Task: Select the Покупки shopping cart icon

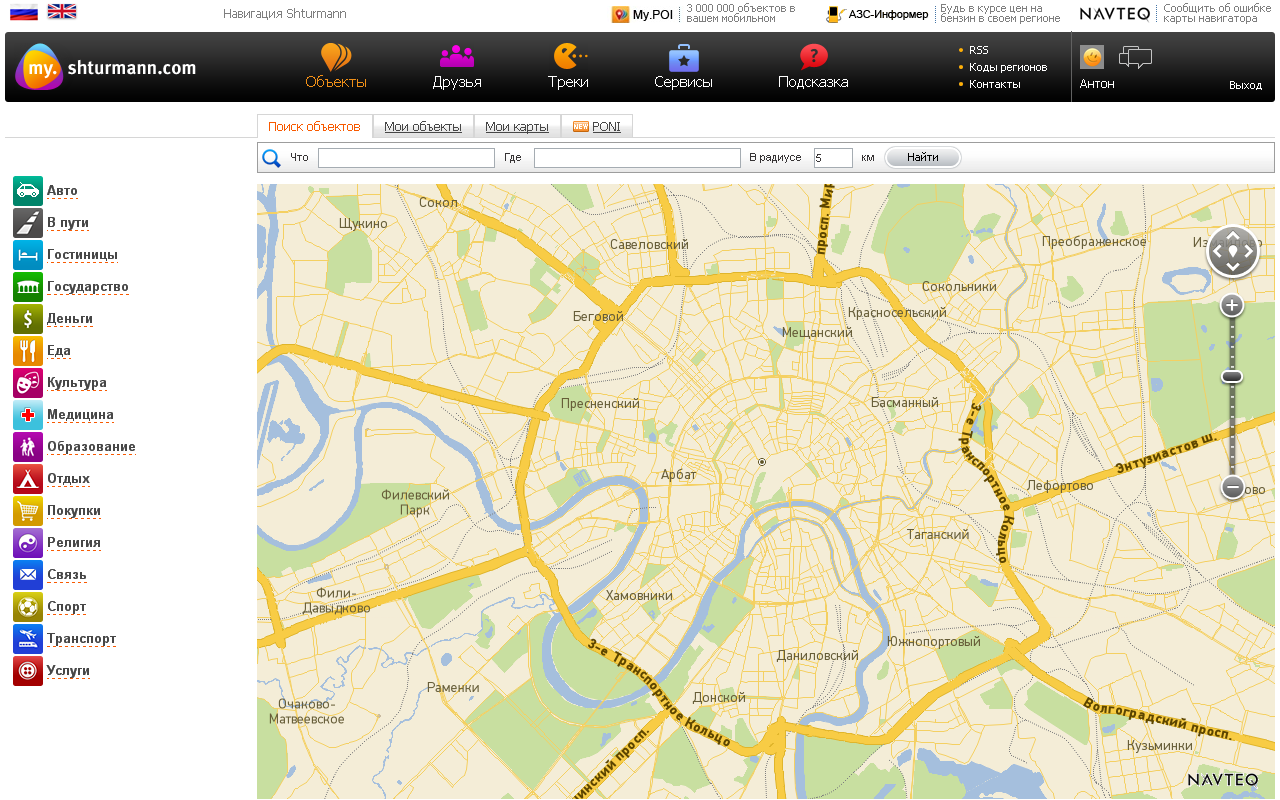Action: [28, 511]
